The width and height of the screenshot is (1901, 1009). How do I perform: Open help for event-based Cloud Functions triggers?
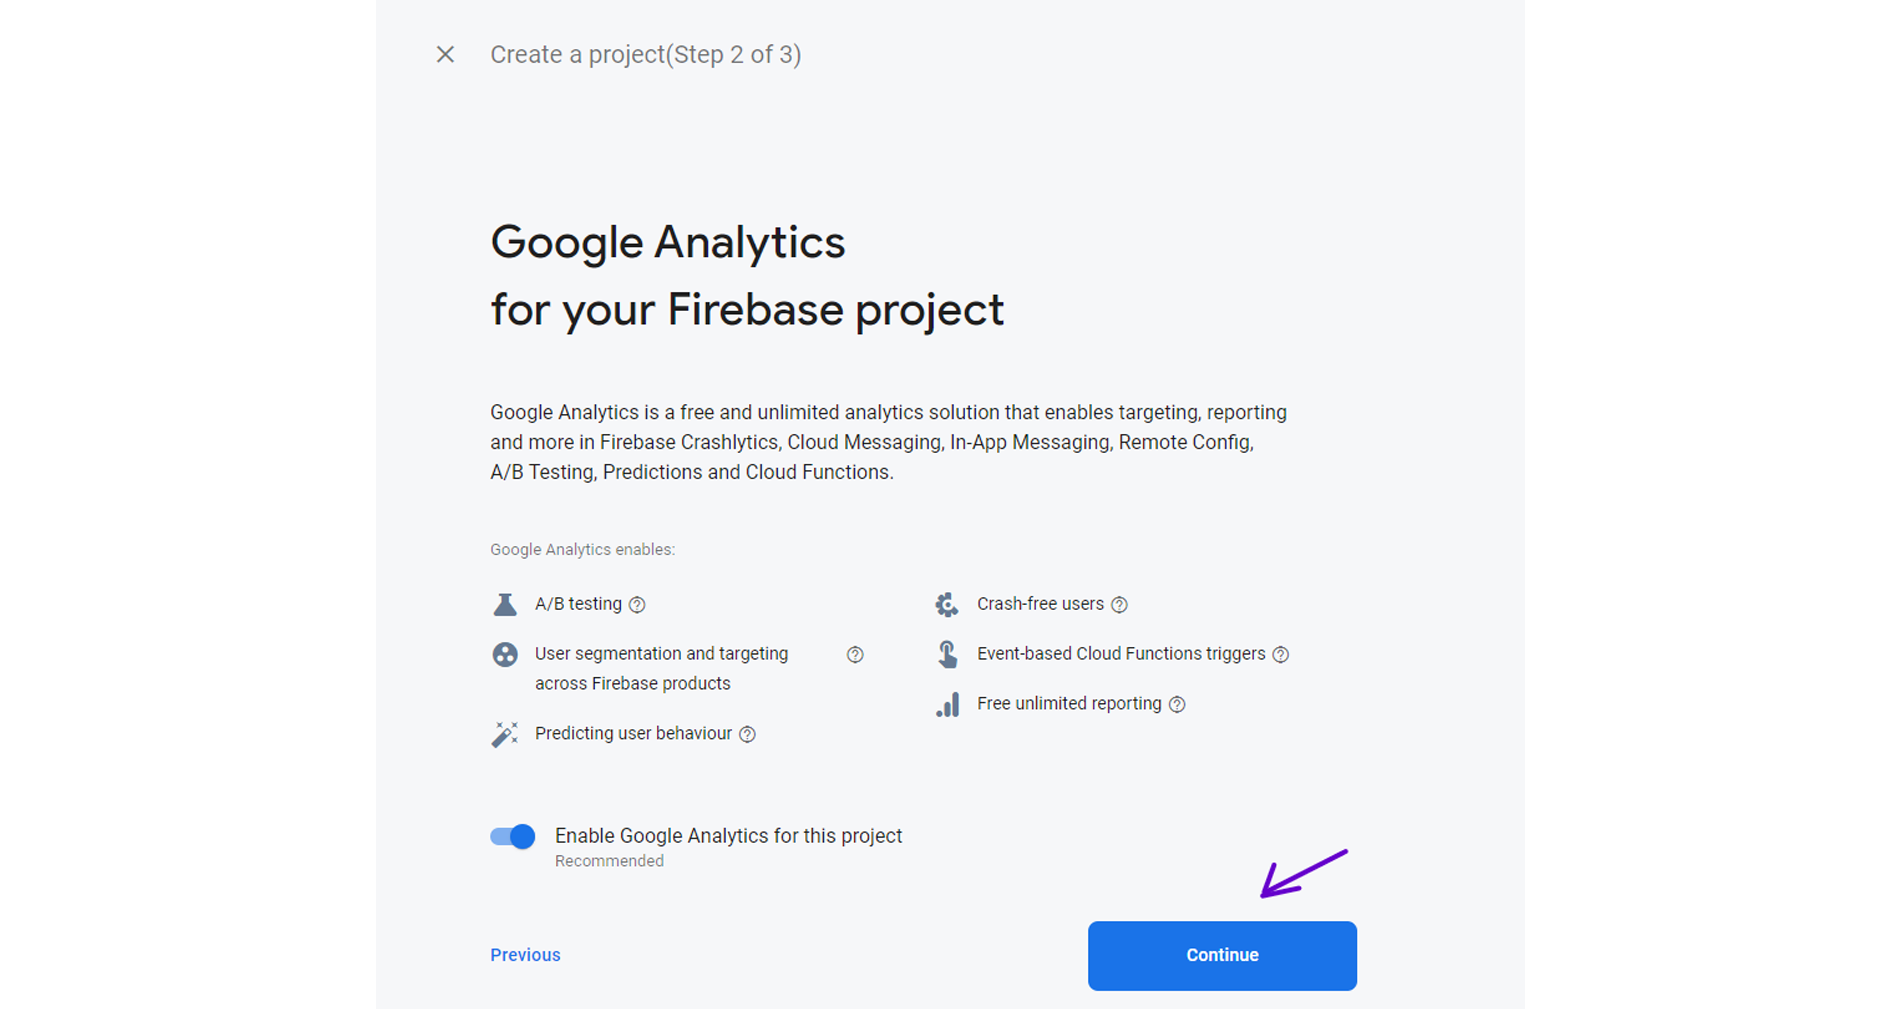point(1280,654)
